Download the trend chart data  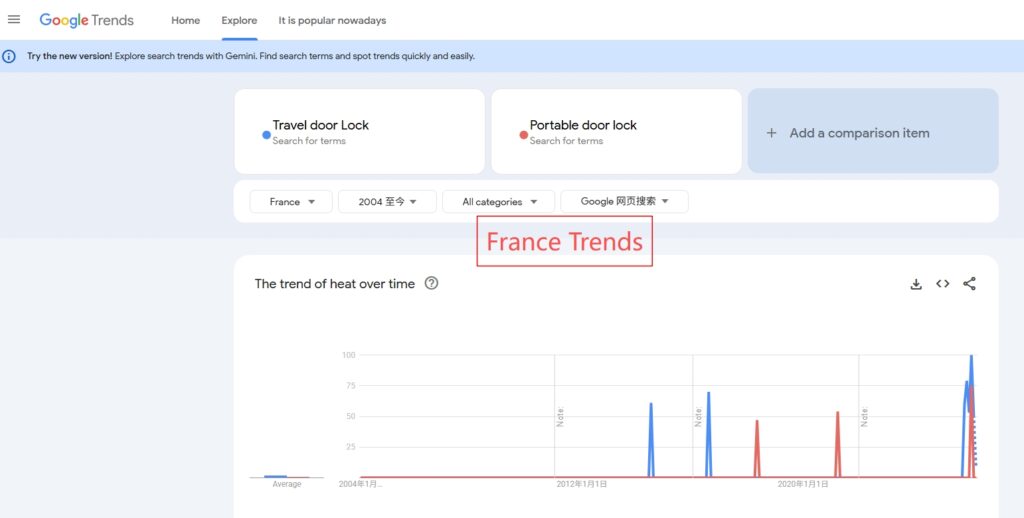pos(916,284)
